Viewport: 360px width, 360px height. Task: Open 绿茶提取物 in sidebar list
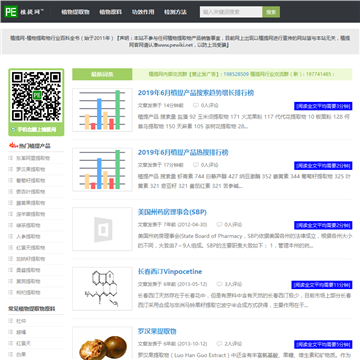[28, 225]
